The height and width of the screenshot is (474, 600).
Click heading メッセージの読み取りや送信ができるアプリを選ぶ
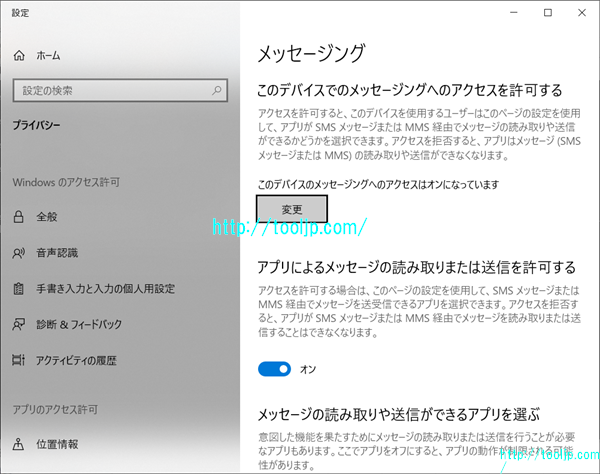398,415
